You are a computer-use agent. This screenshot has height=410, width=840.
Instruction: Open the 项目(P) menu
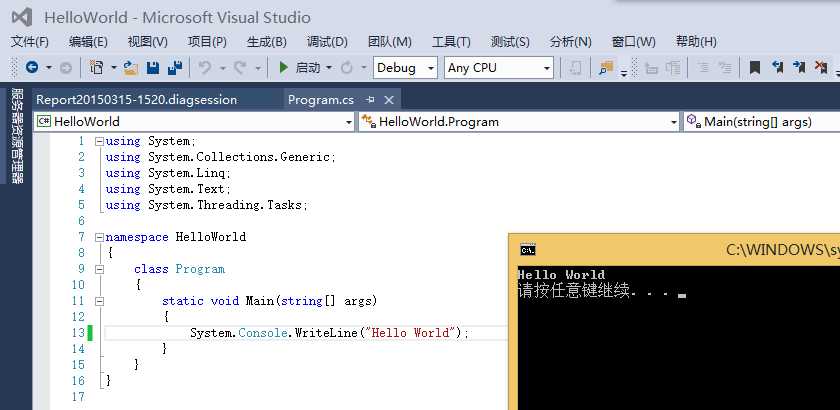(207, 41)
